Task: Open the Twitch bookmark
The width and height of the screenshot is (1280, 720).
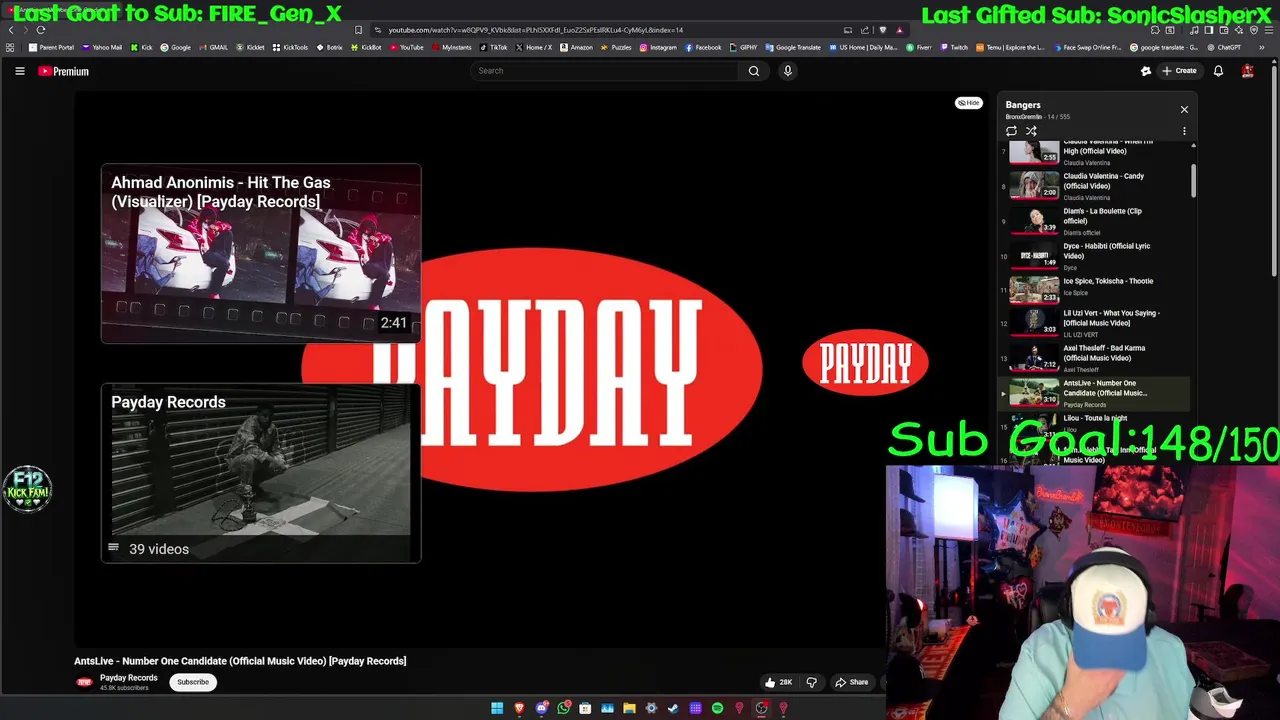Action: pos(954,47)
